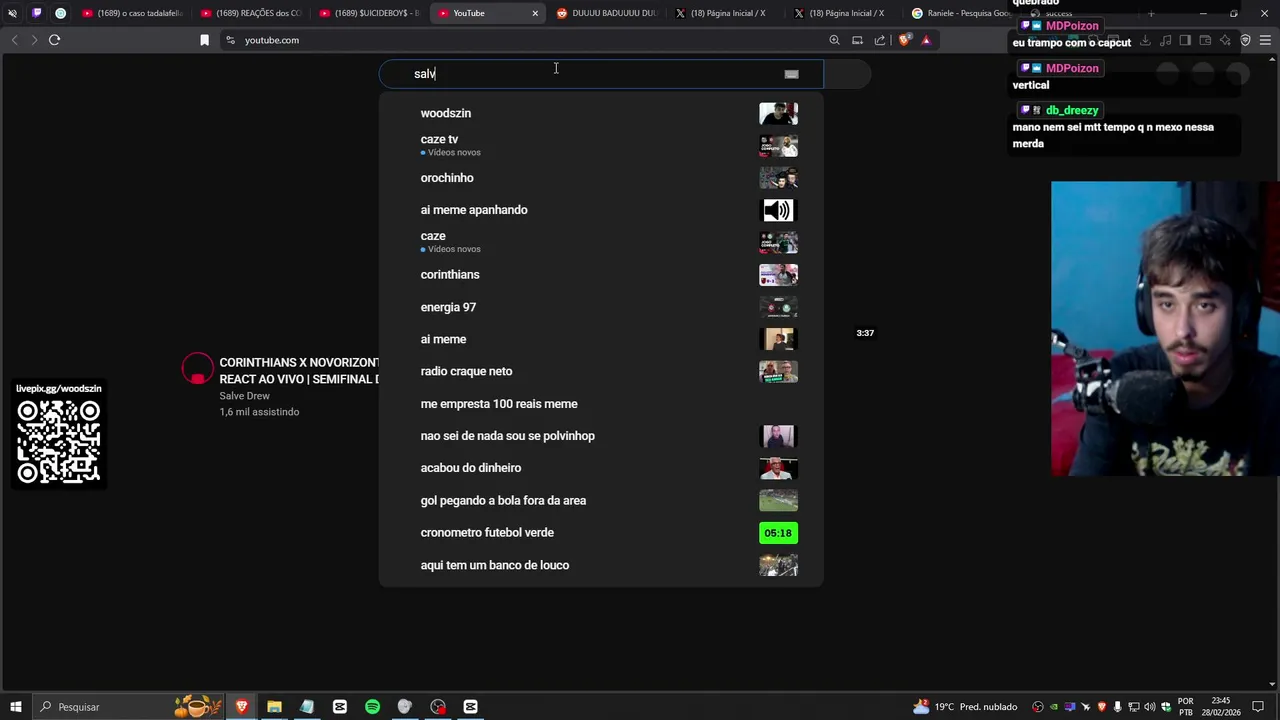Close the active YouTube tab
Screen dimensions: 1280x720
pyautogui.click(x=535, y=13)
